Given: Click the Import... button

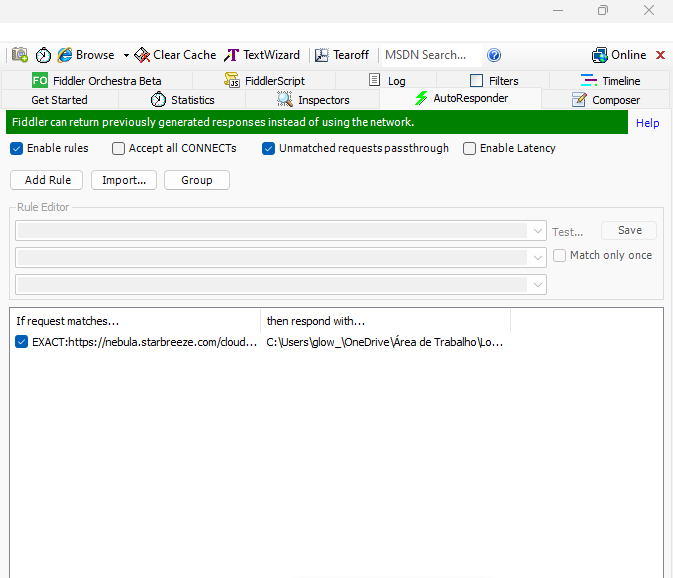Looking at the screenshot, I should (x=124, y=180).
